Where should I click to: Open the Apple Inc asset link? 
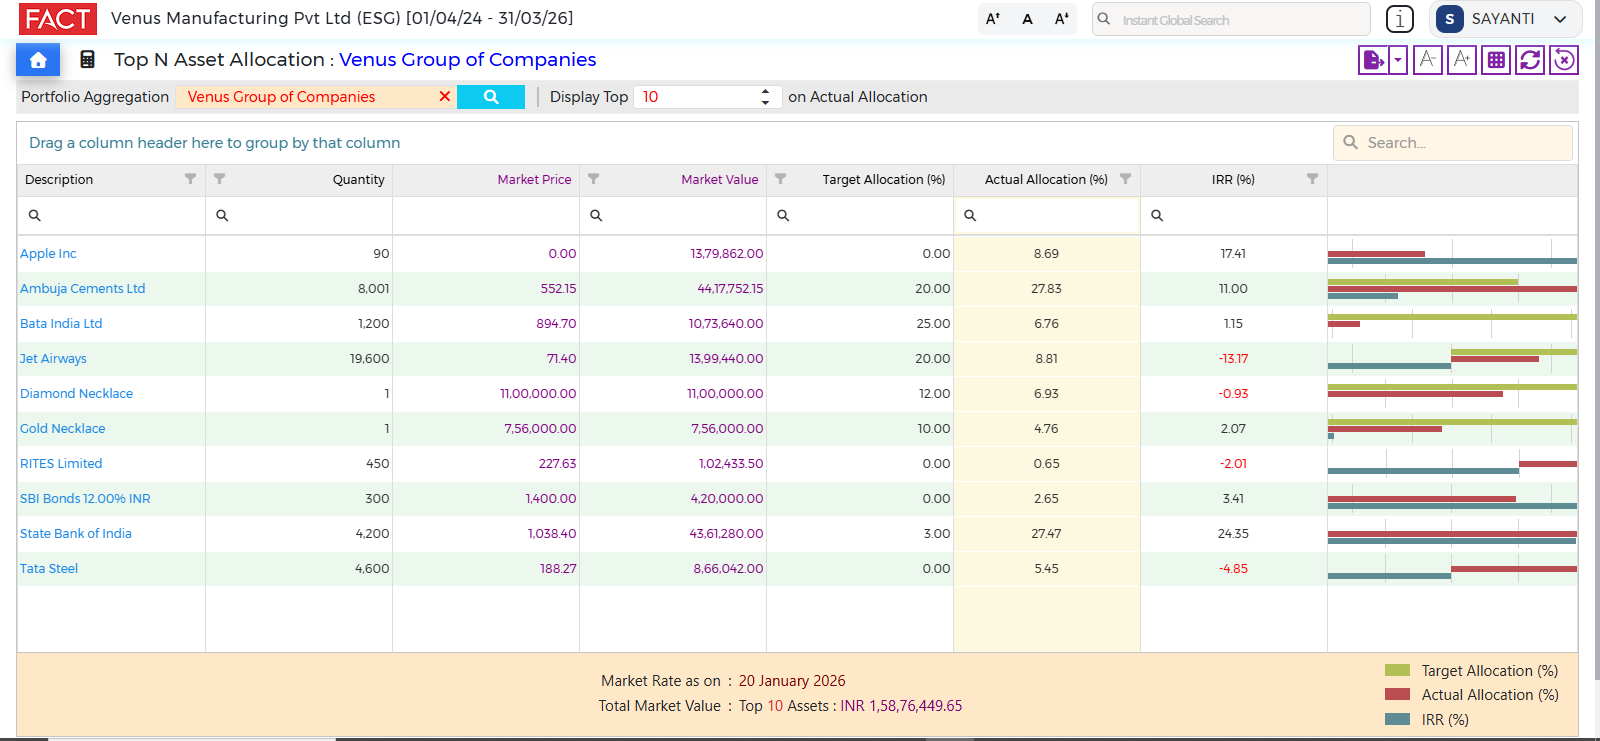[x=48, y=254]
